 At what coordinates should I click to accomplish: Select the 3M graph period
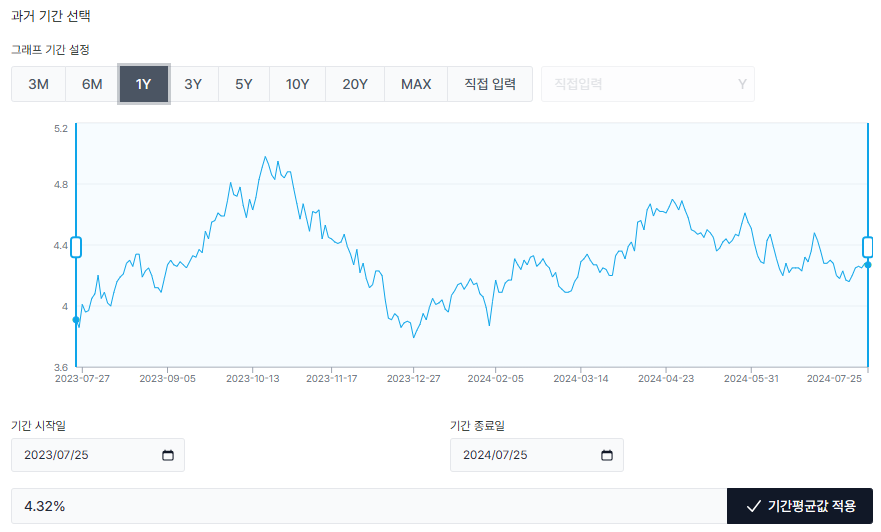point(38,84)
